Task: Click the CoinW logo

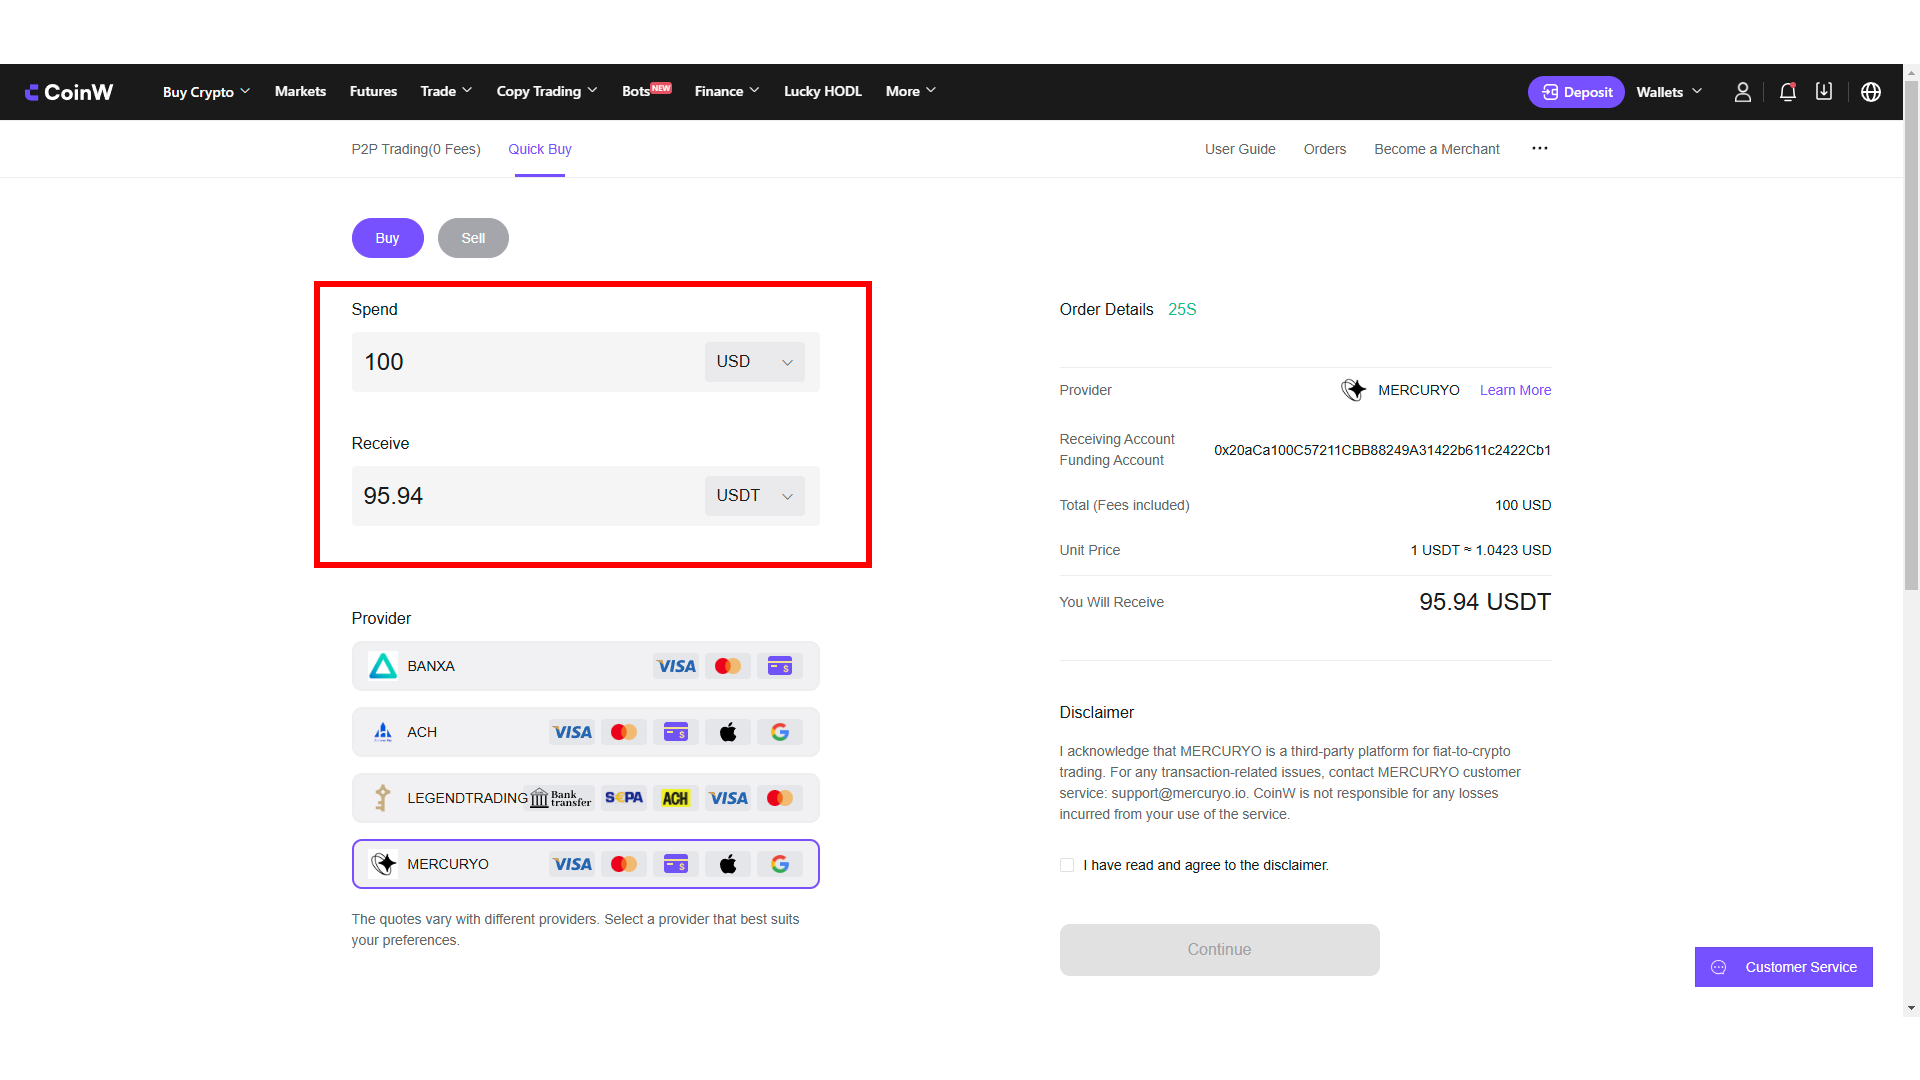Action: [69, 92]
